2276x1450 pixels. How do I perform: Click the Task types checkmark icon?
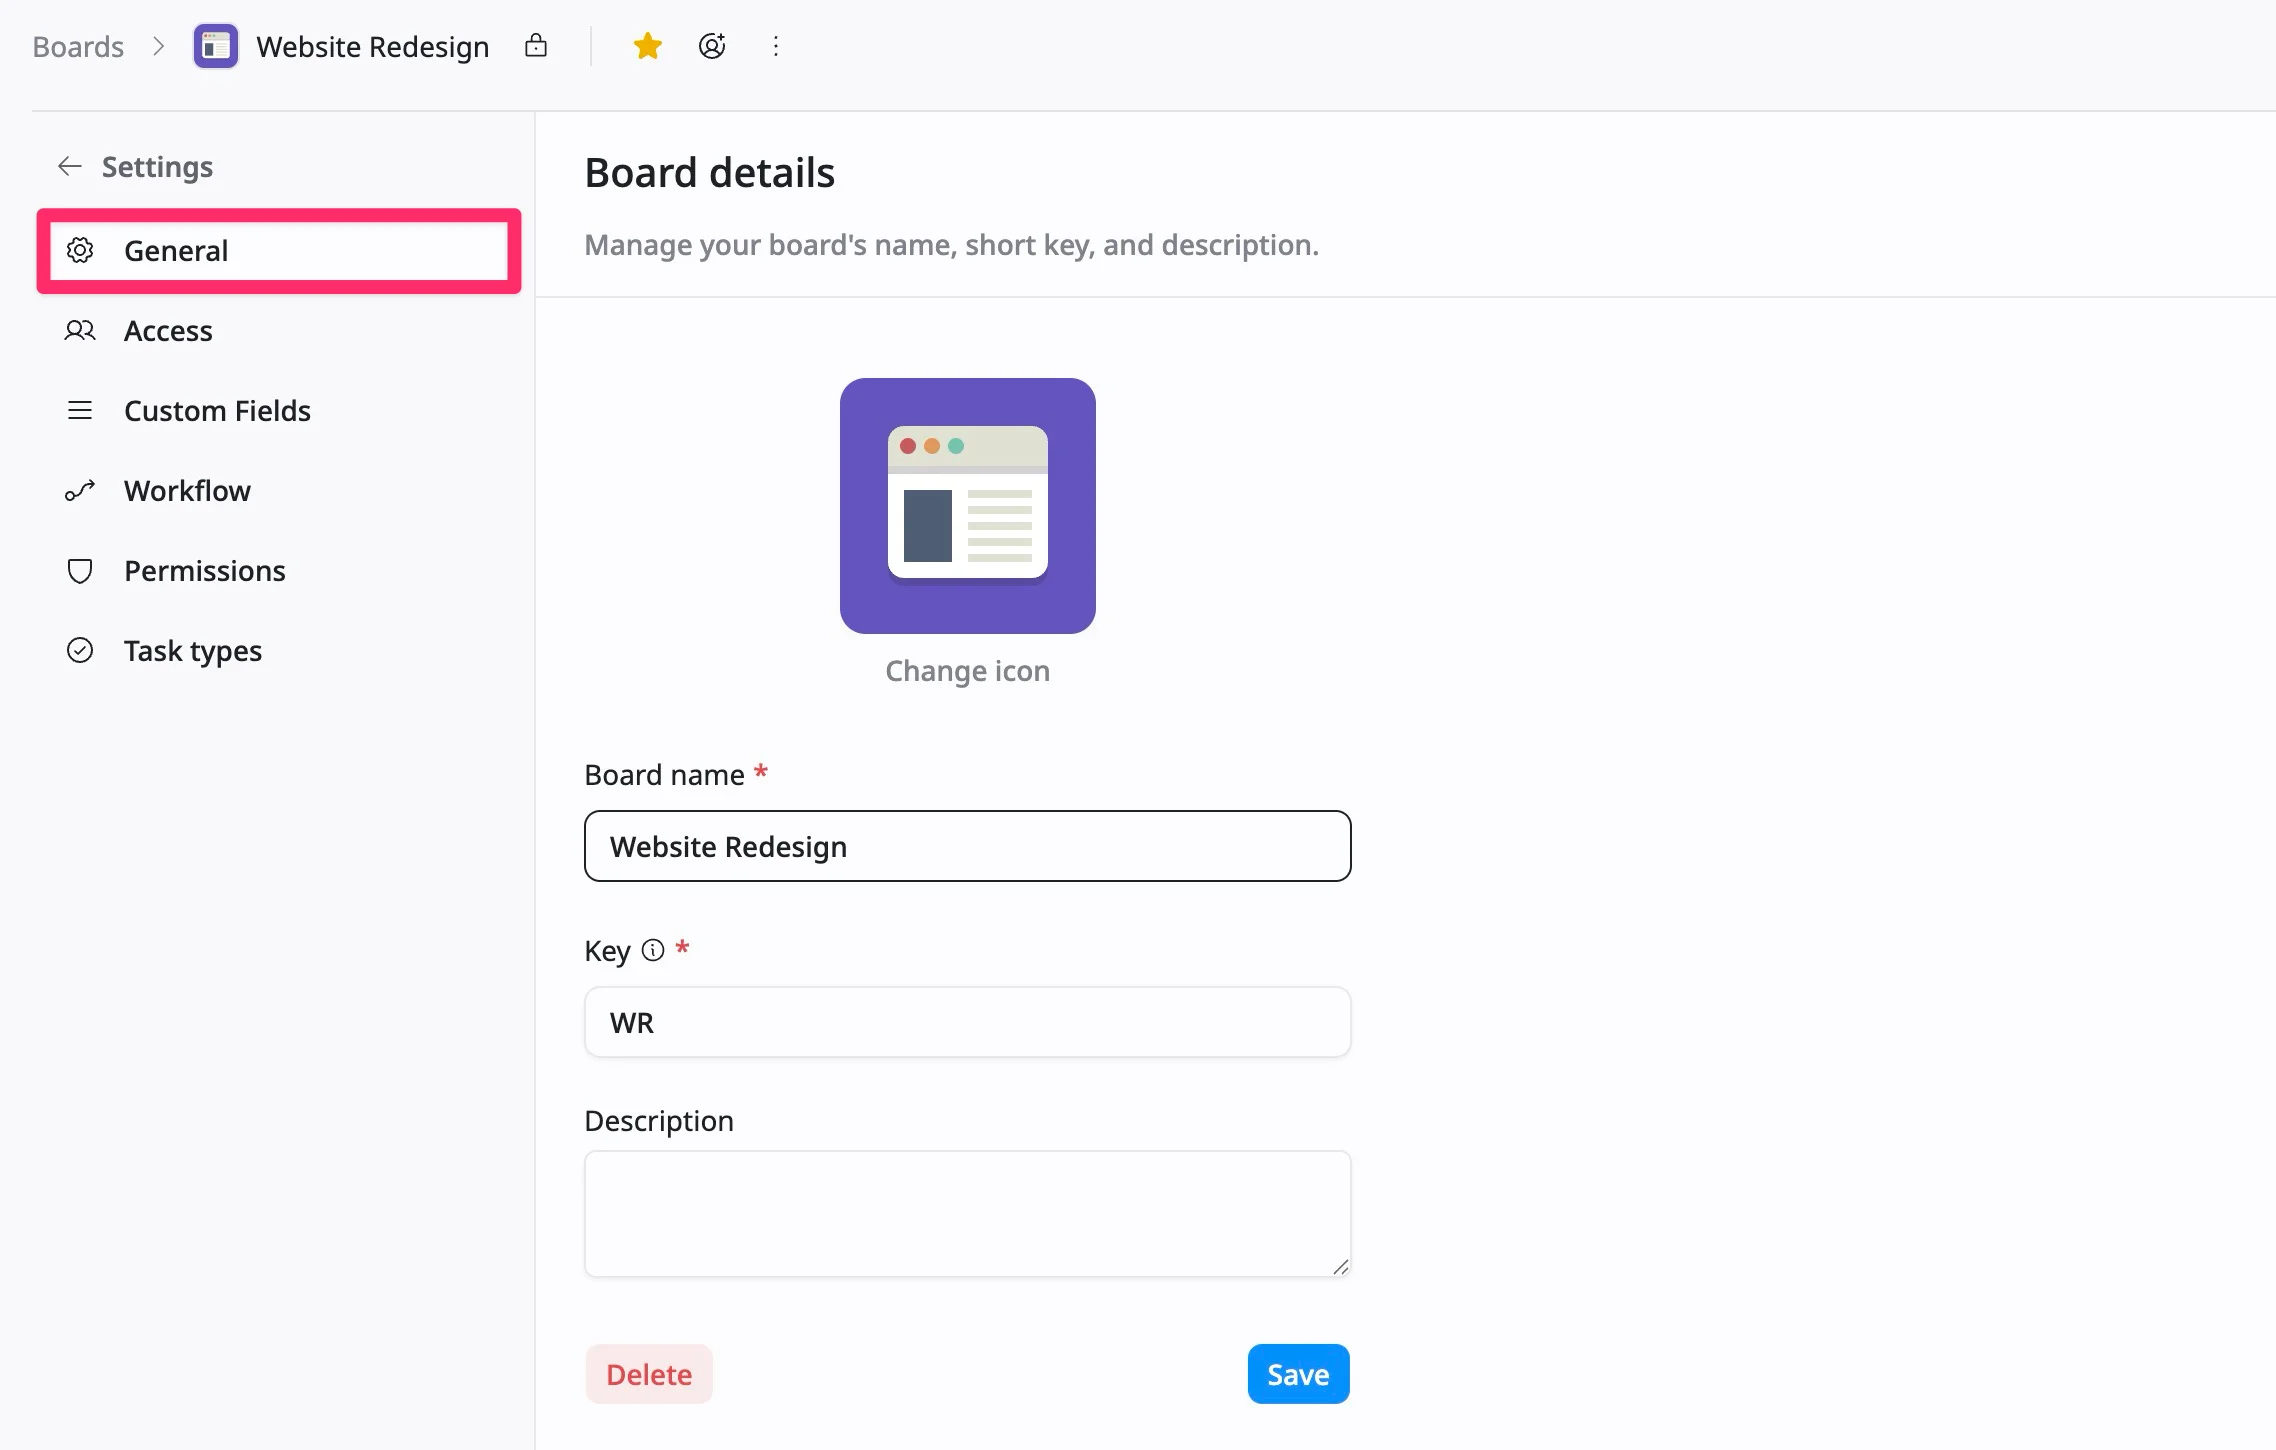tap(80, 650)
